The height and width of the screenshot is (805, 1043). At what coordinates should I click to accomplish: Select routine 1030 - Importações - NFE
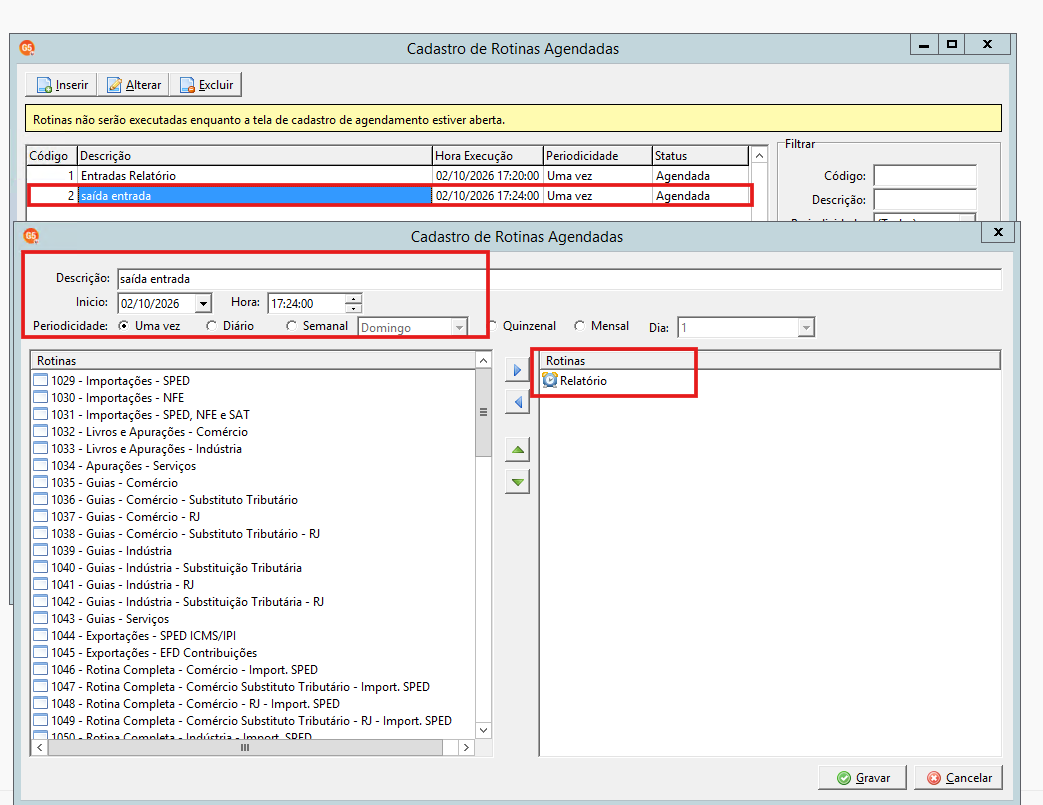[x=109, y=398]
